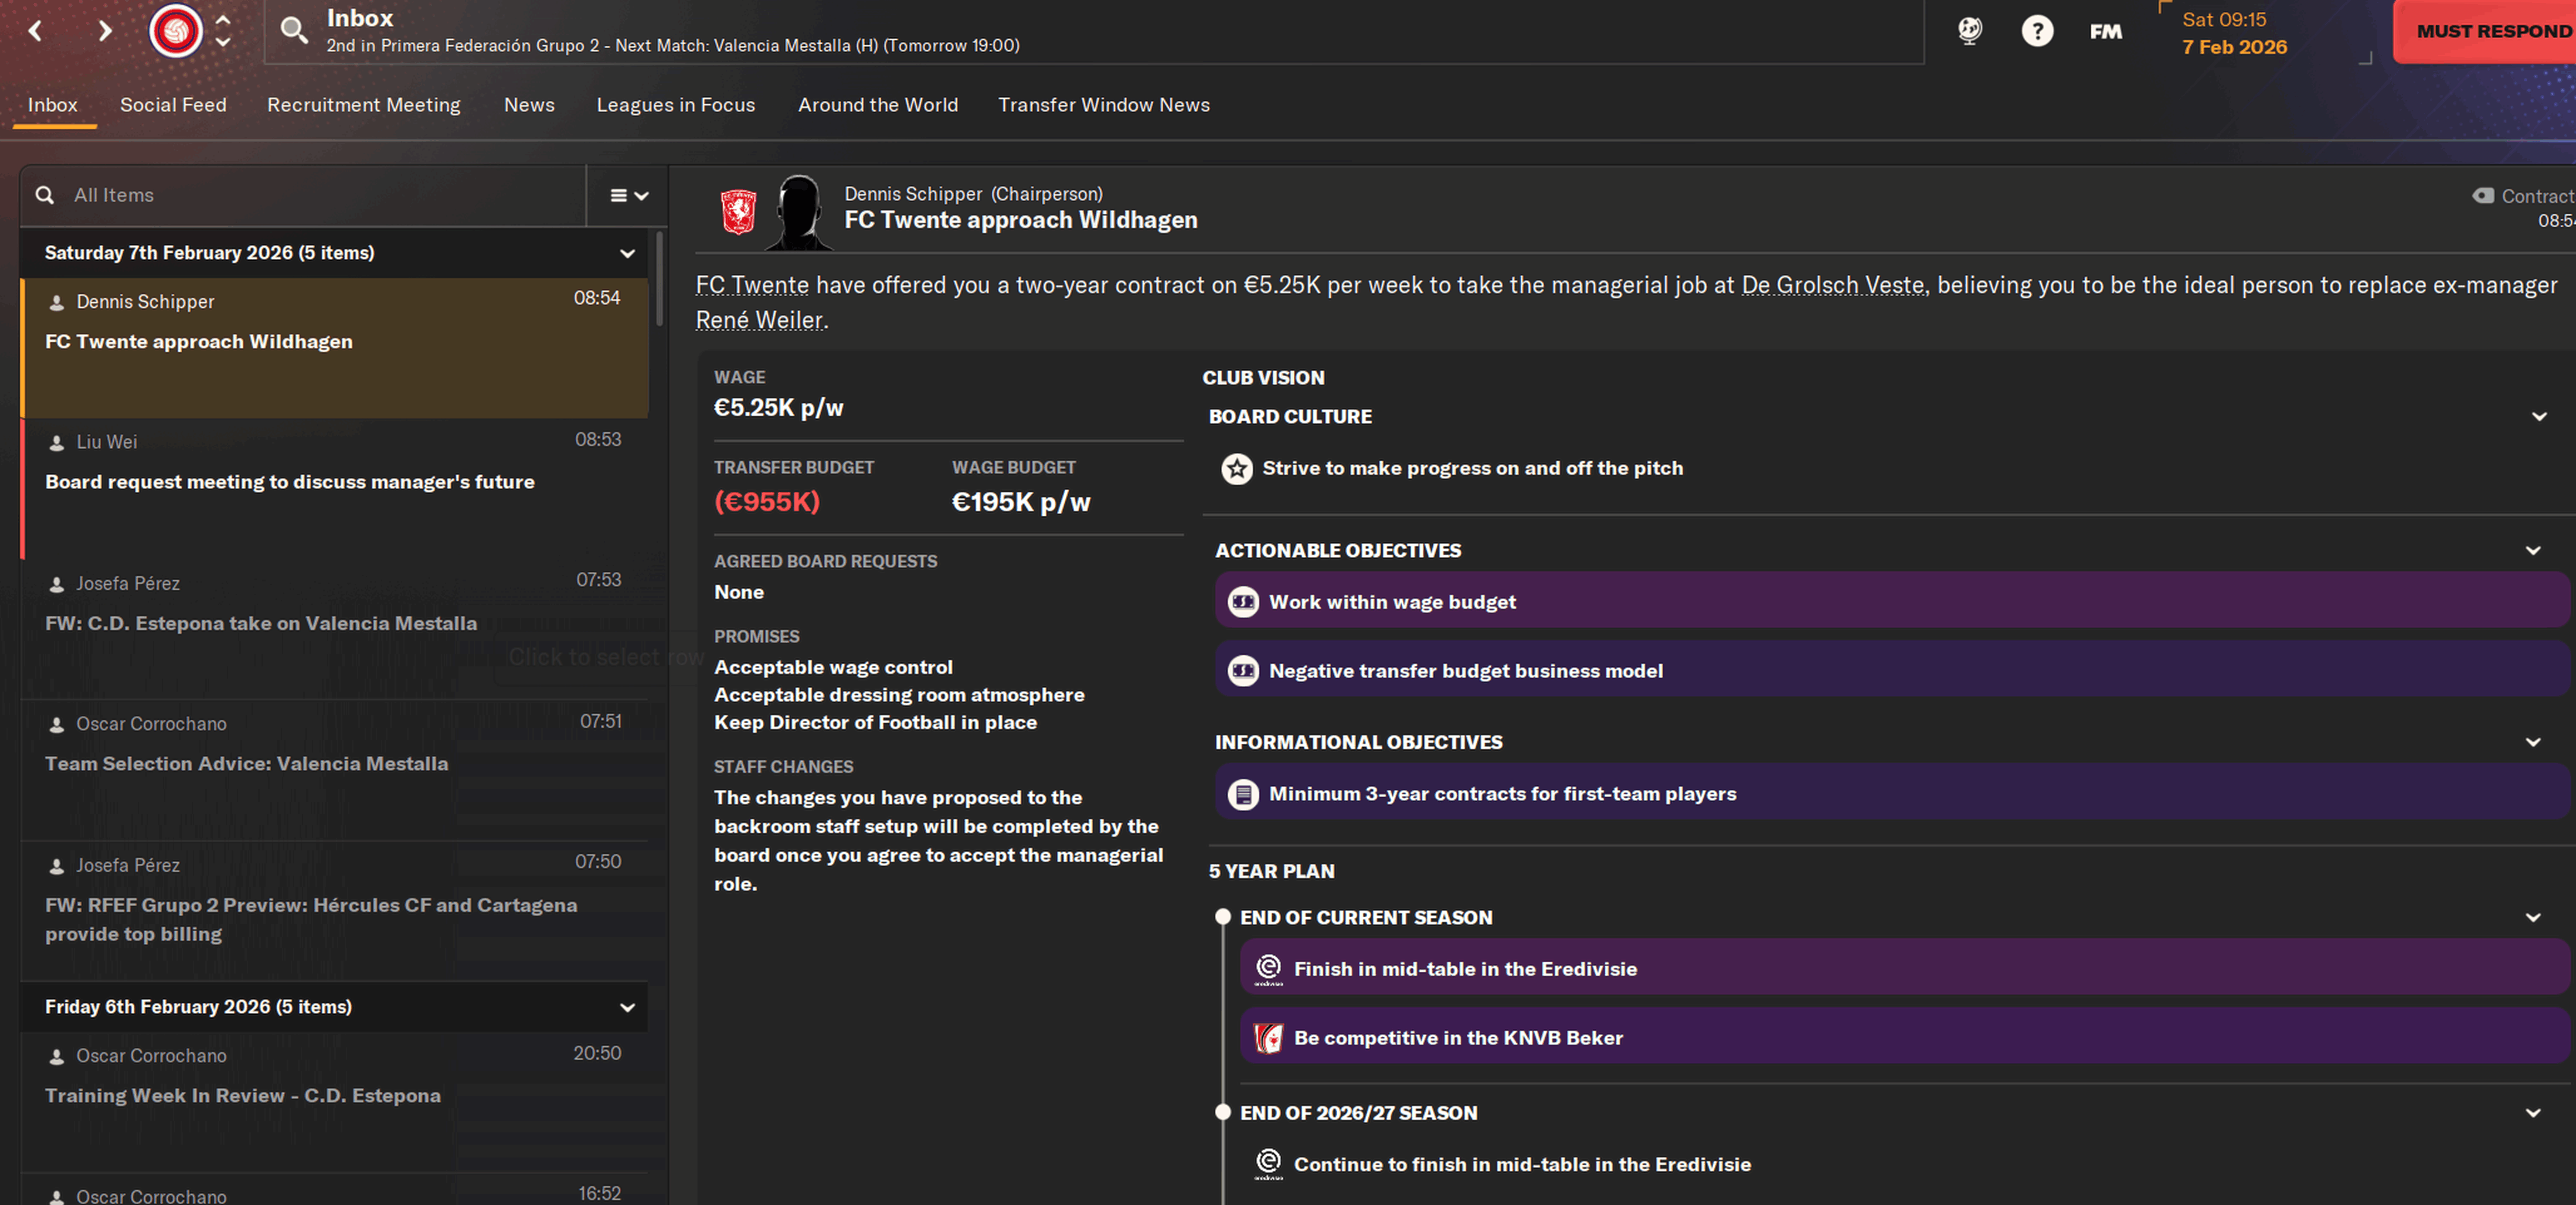Click the transfer budget (€955K) value

pyautogui.click(x=767, y=502)
